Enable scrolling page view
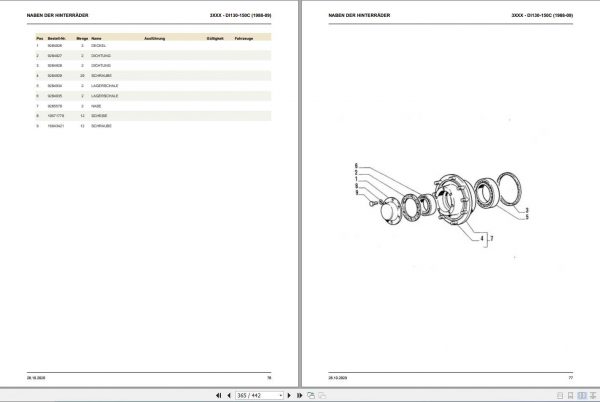The height and width of the screenshot is (402, 600). click(x=571, y=395)
